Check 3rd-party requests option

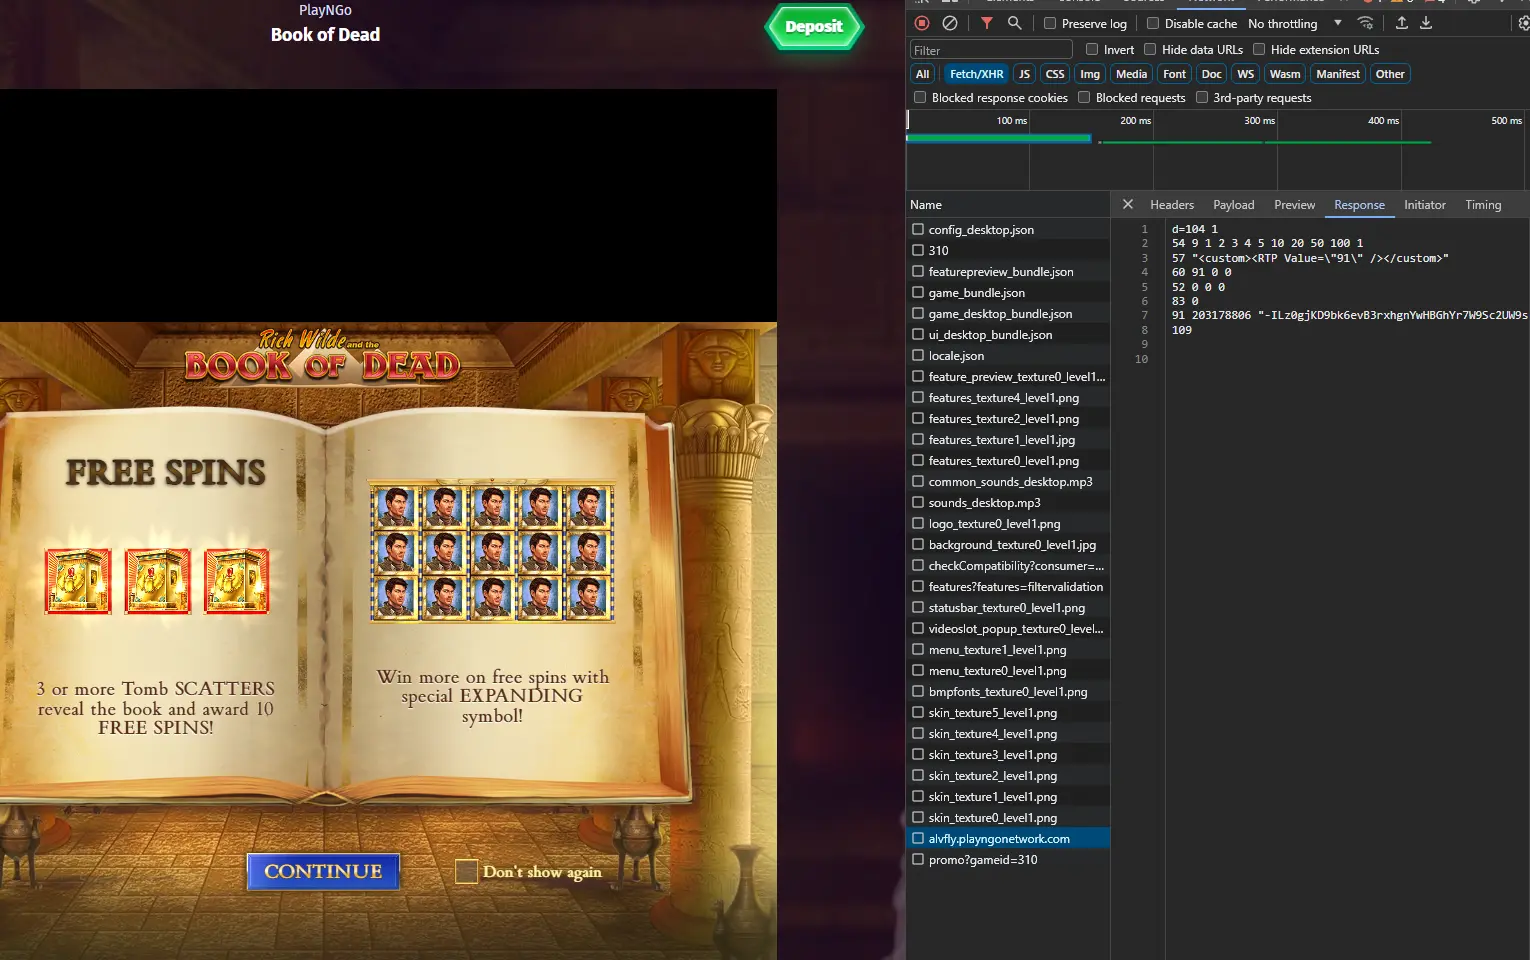(1202, 97)
